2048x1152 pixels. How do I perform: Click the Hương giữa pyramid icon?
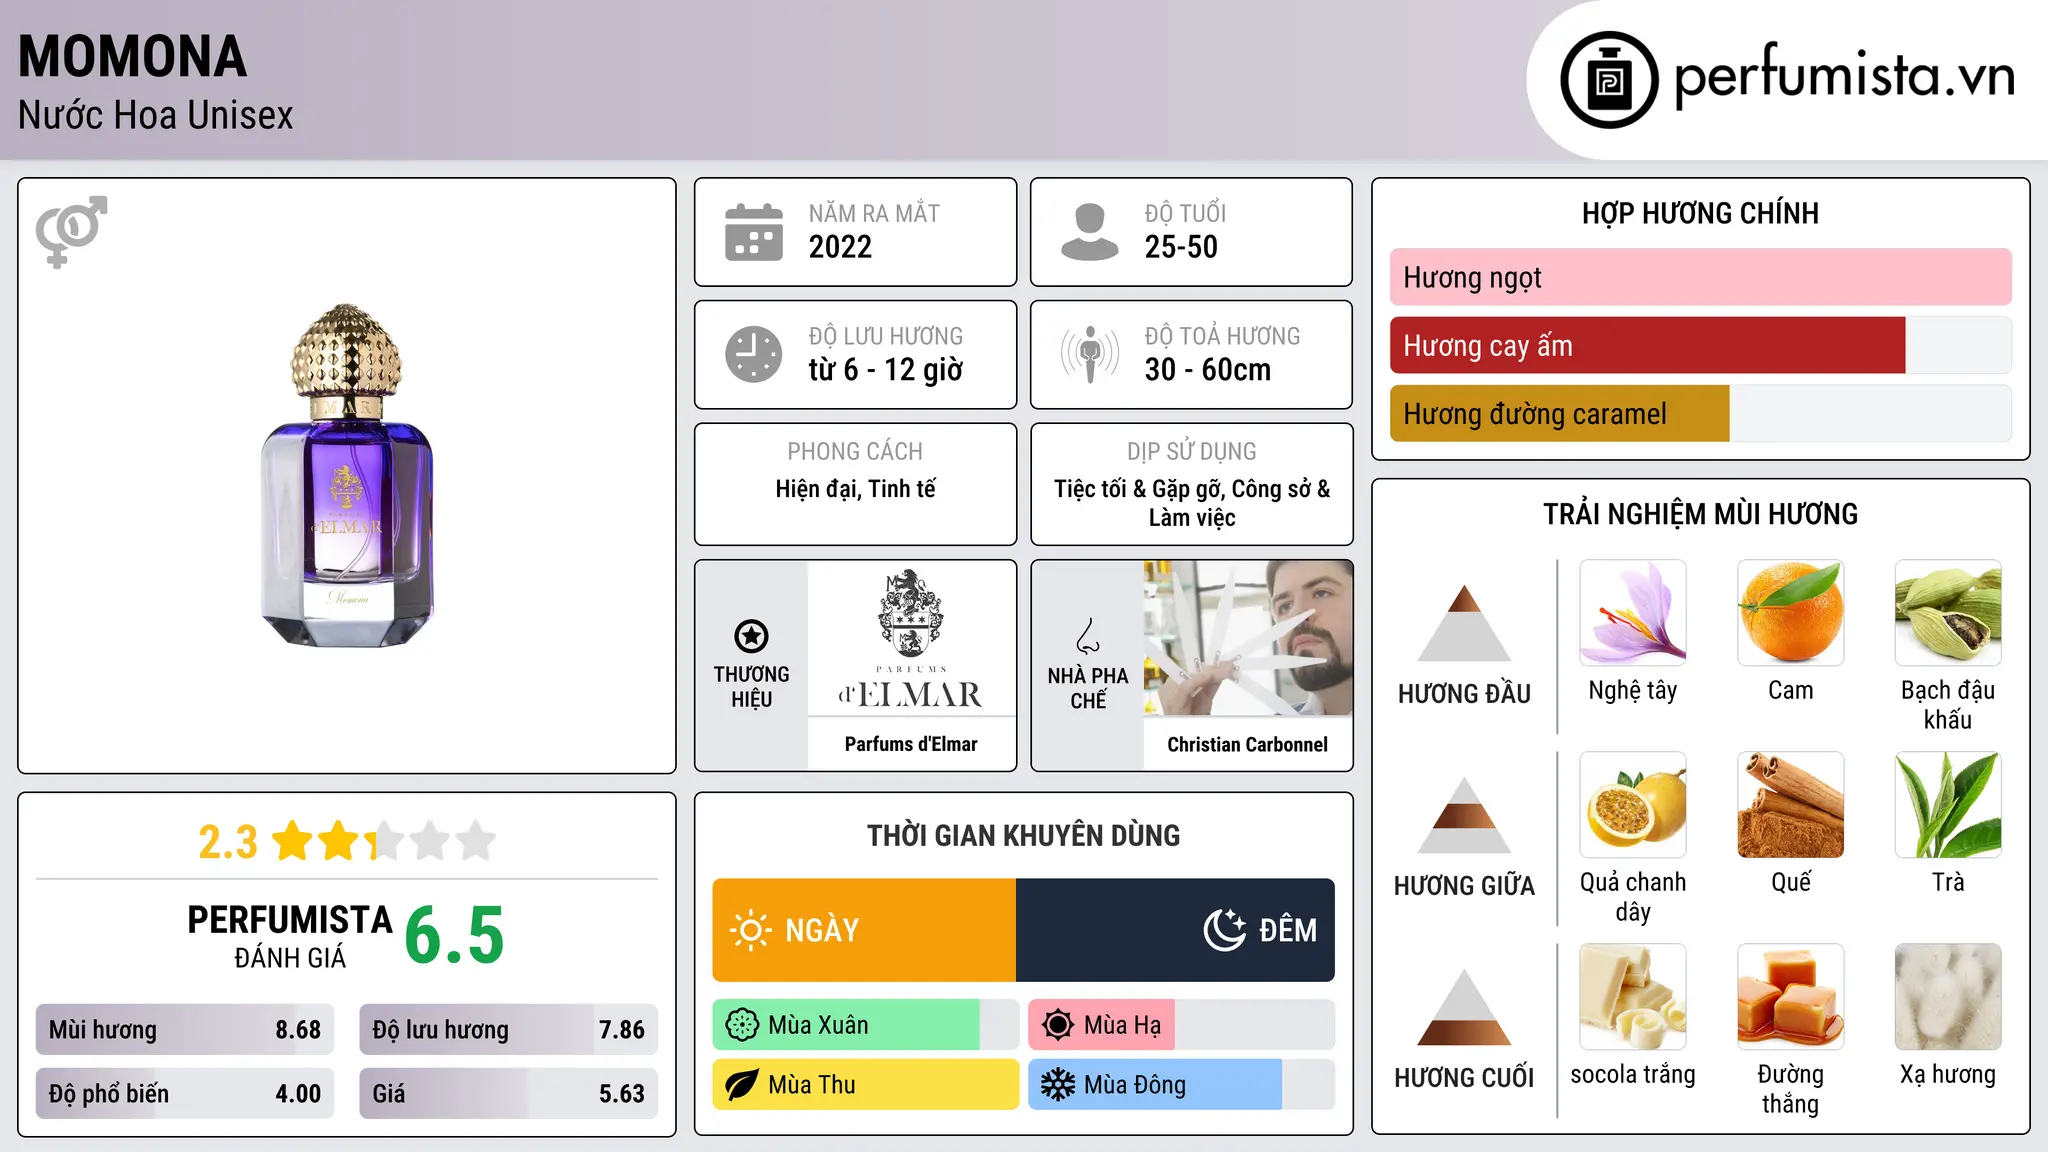click(x=1464, y=815)
